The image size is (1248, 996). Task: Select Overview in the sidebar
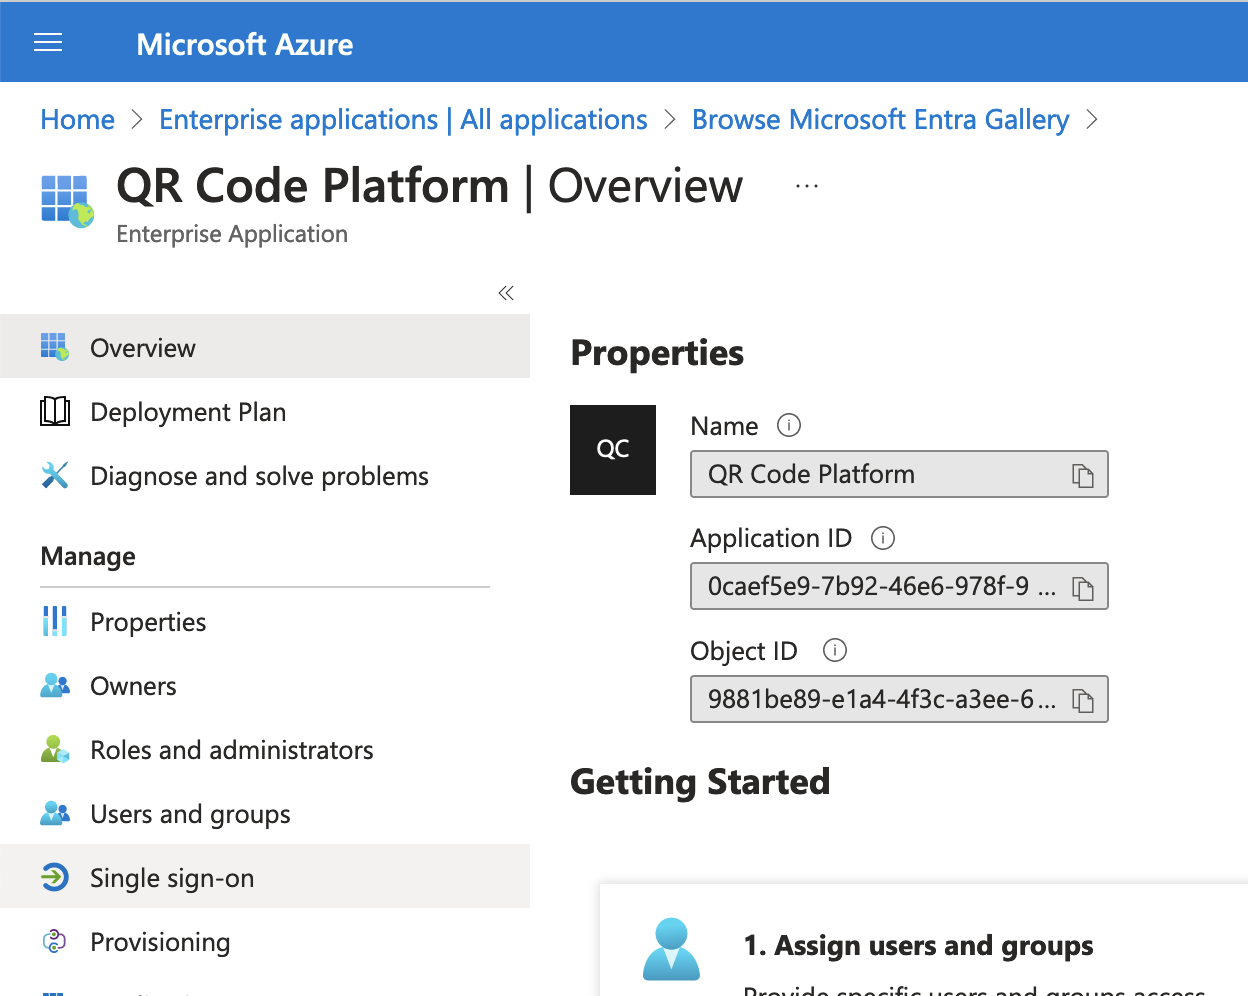pyautogui.click(x=265, y=346)
